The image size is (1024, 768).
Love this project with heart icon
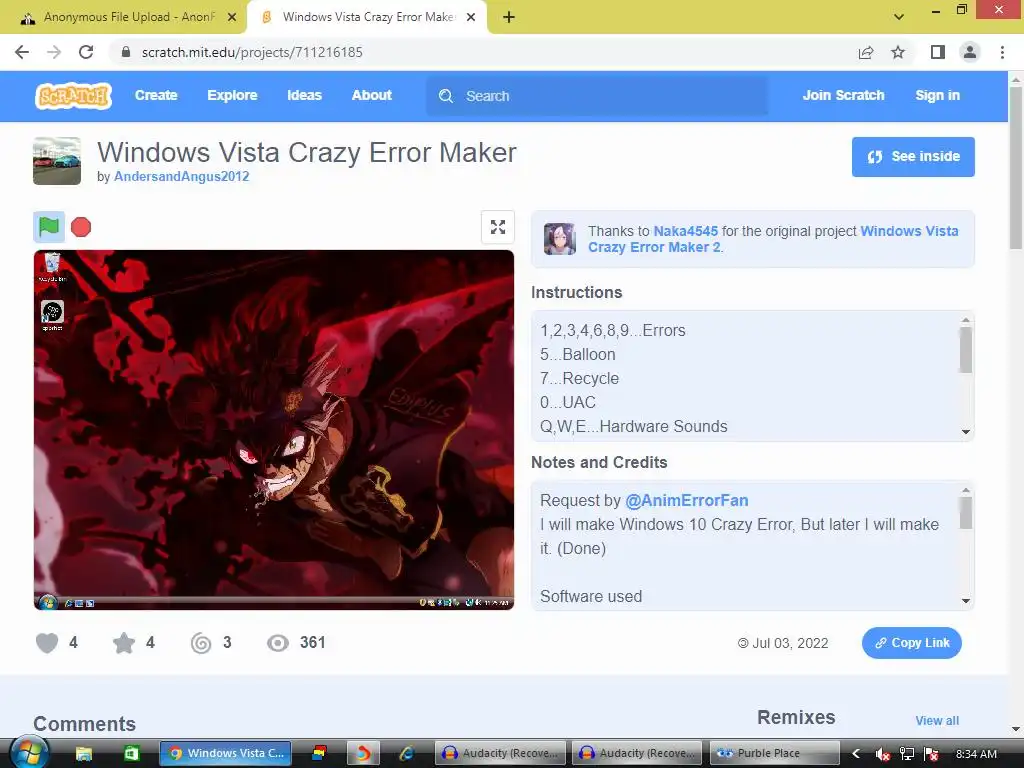point(46,643)
